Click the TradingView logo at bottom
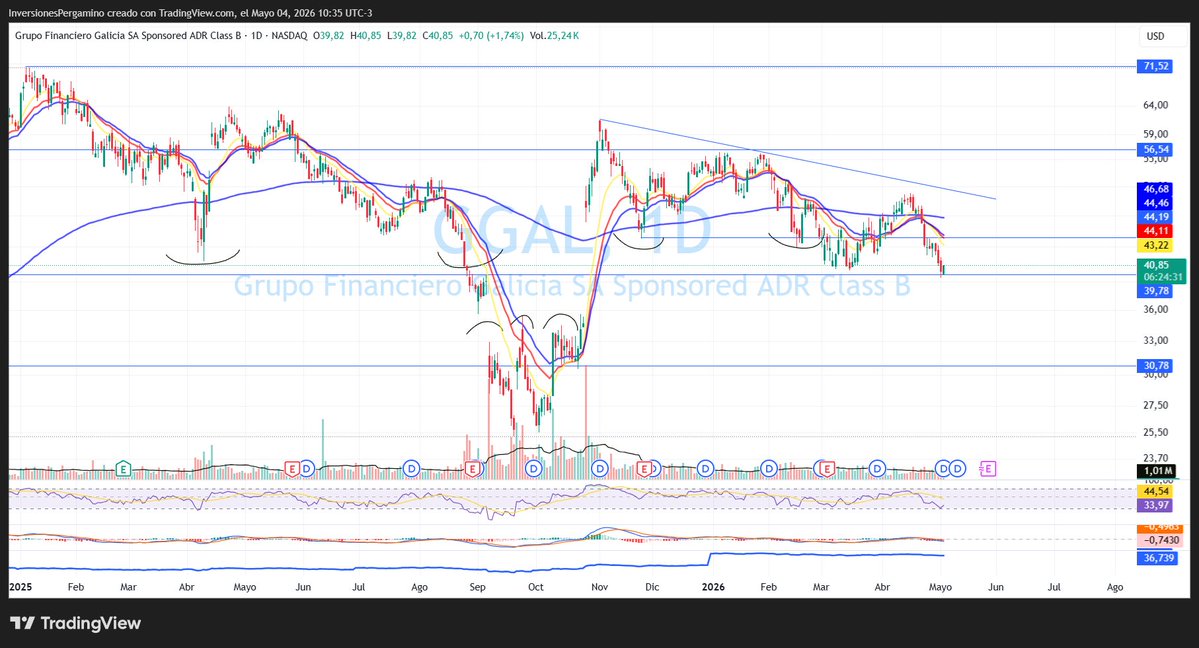The image size is (1199, 648). coord(76,624)
